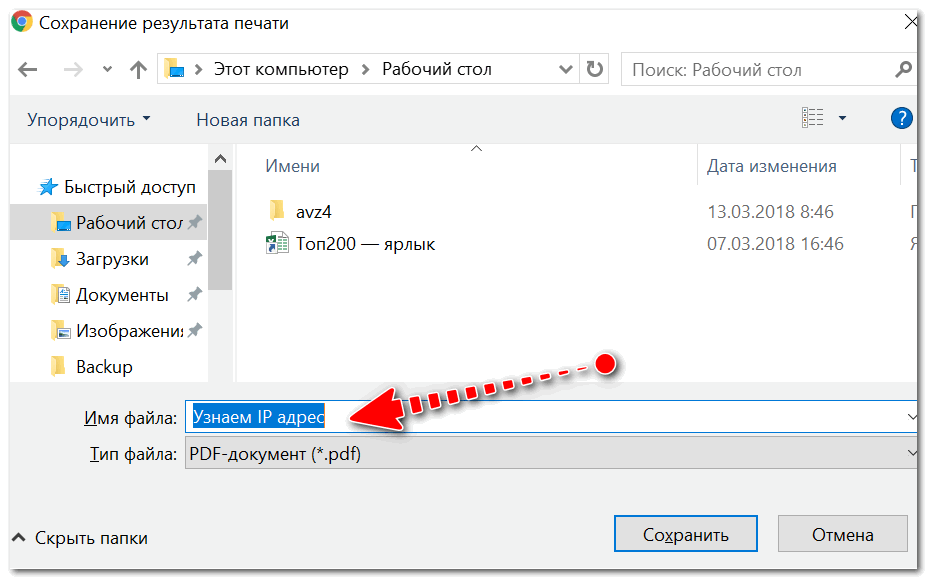
Task: Select the Топ200 — ярлык shortcut file
Action: tap(365, 243)
